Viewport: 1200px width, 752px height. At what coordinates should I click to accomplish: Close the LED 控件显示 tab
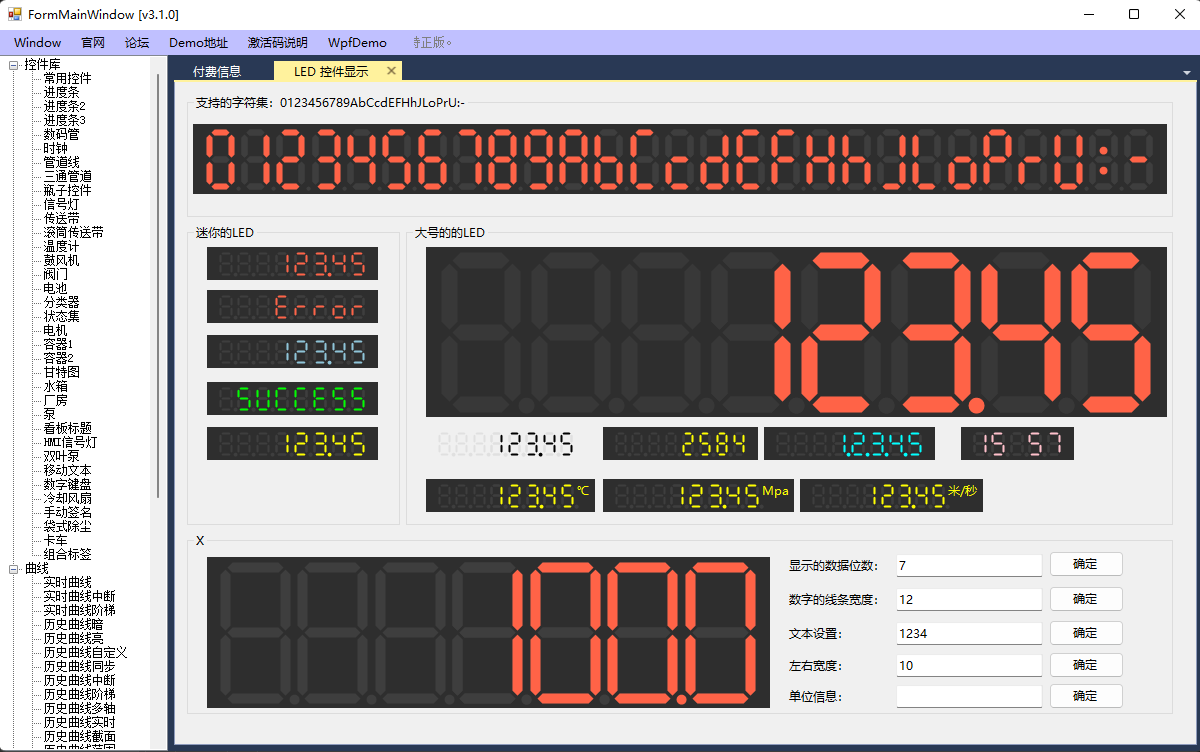point(391,71)
